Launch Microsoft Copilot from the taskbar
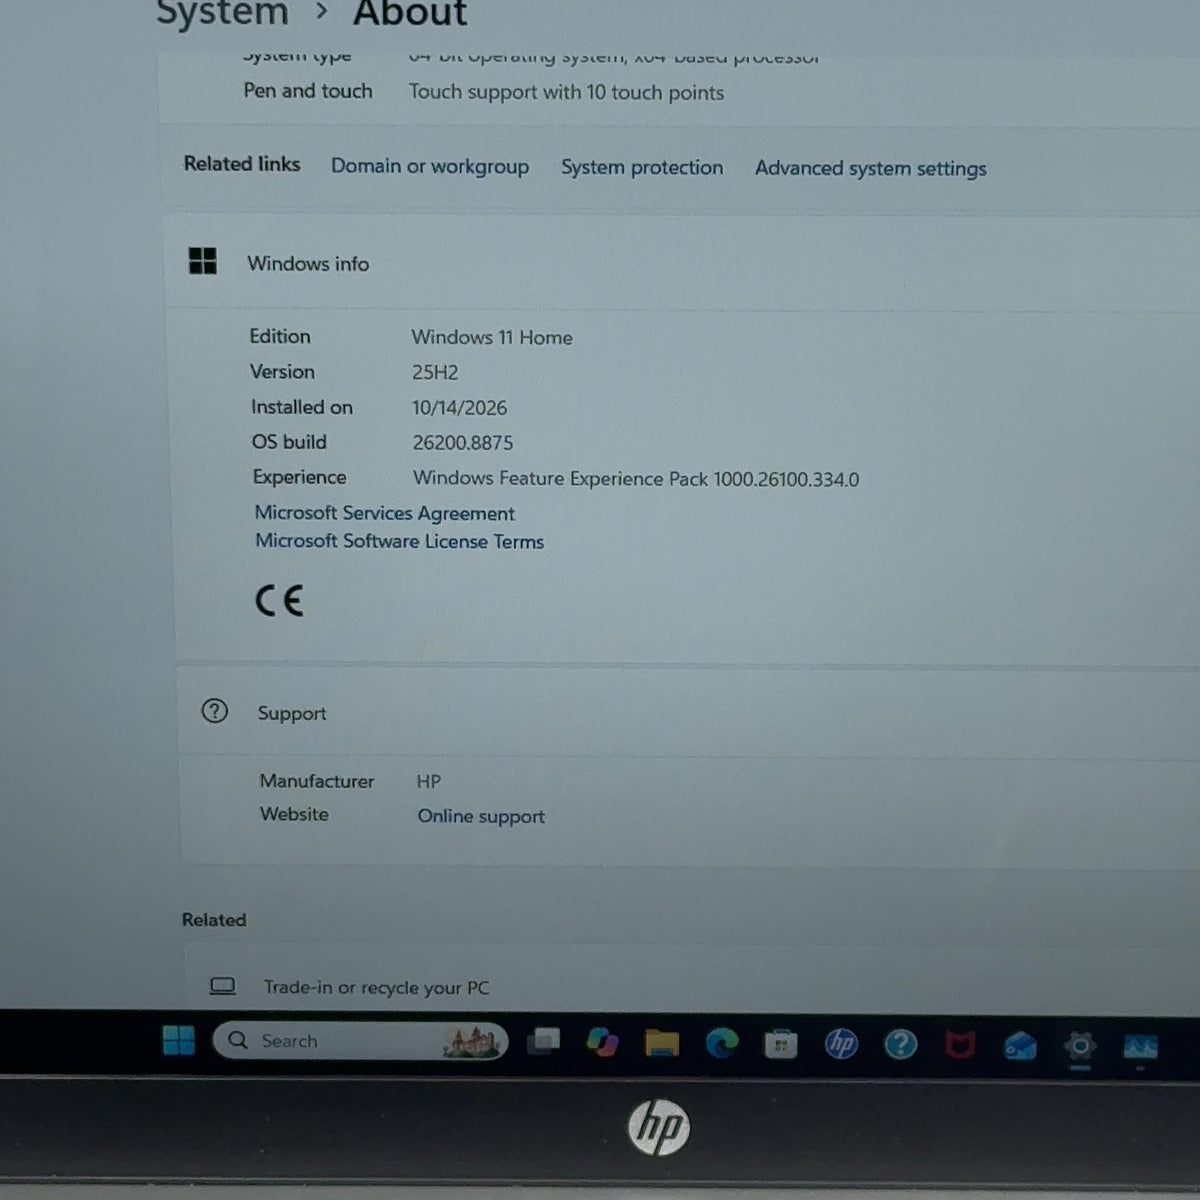The image size is (1200, 1200). point(602,1043)
